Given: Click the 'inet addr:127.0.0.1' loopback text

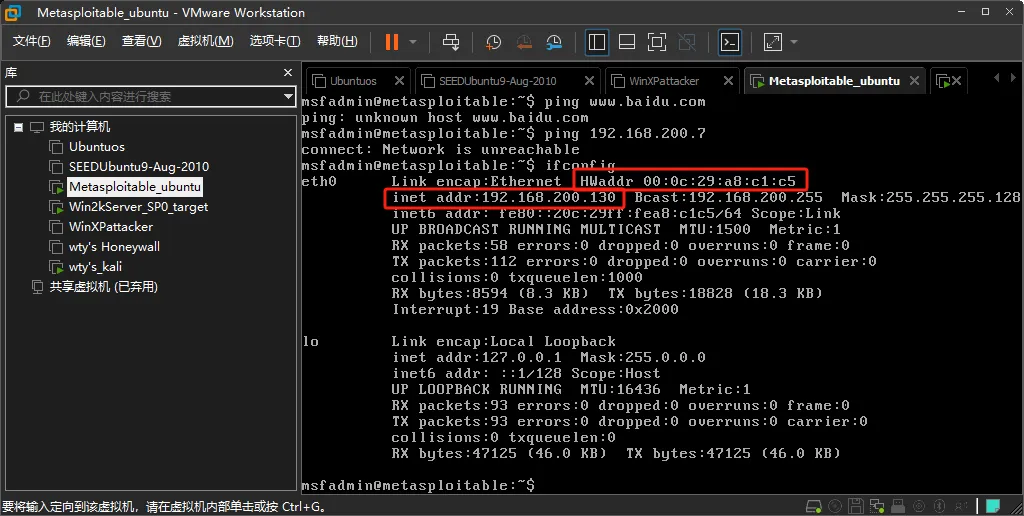Looking at the screenshot, I should coord(477,357).
